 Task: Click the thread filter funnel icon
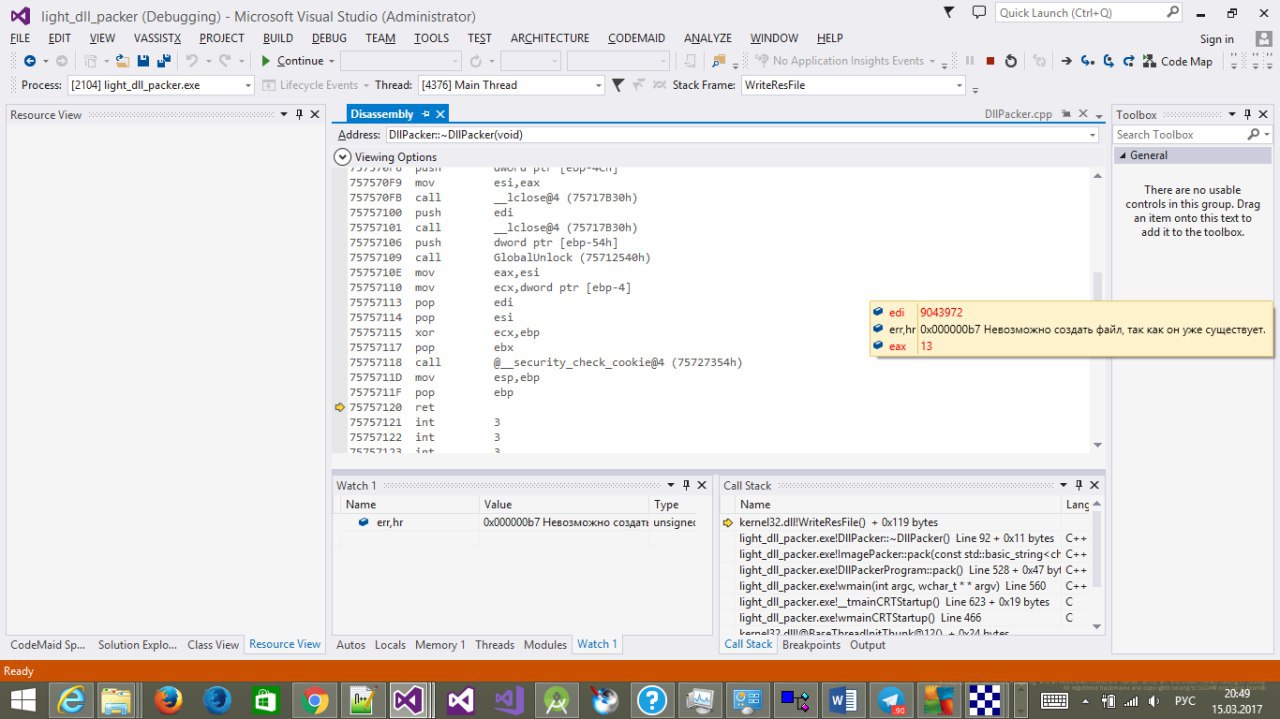[x=617, y=85]
